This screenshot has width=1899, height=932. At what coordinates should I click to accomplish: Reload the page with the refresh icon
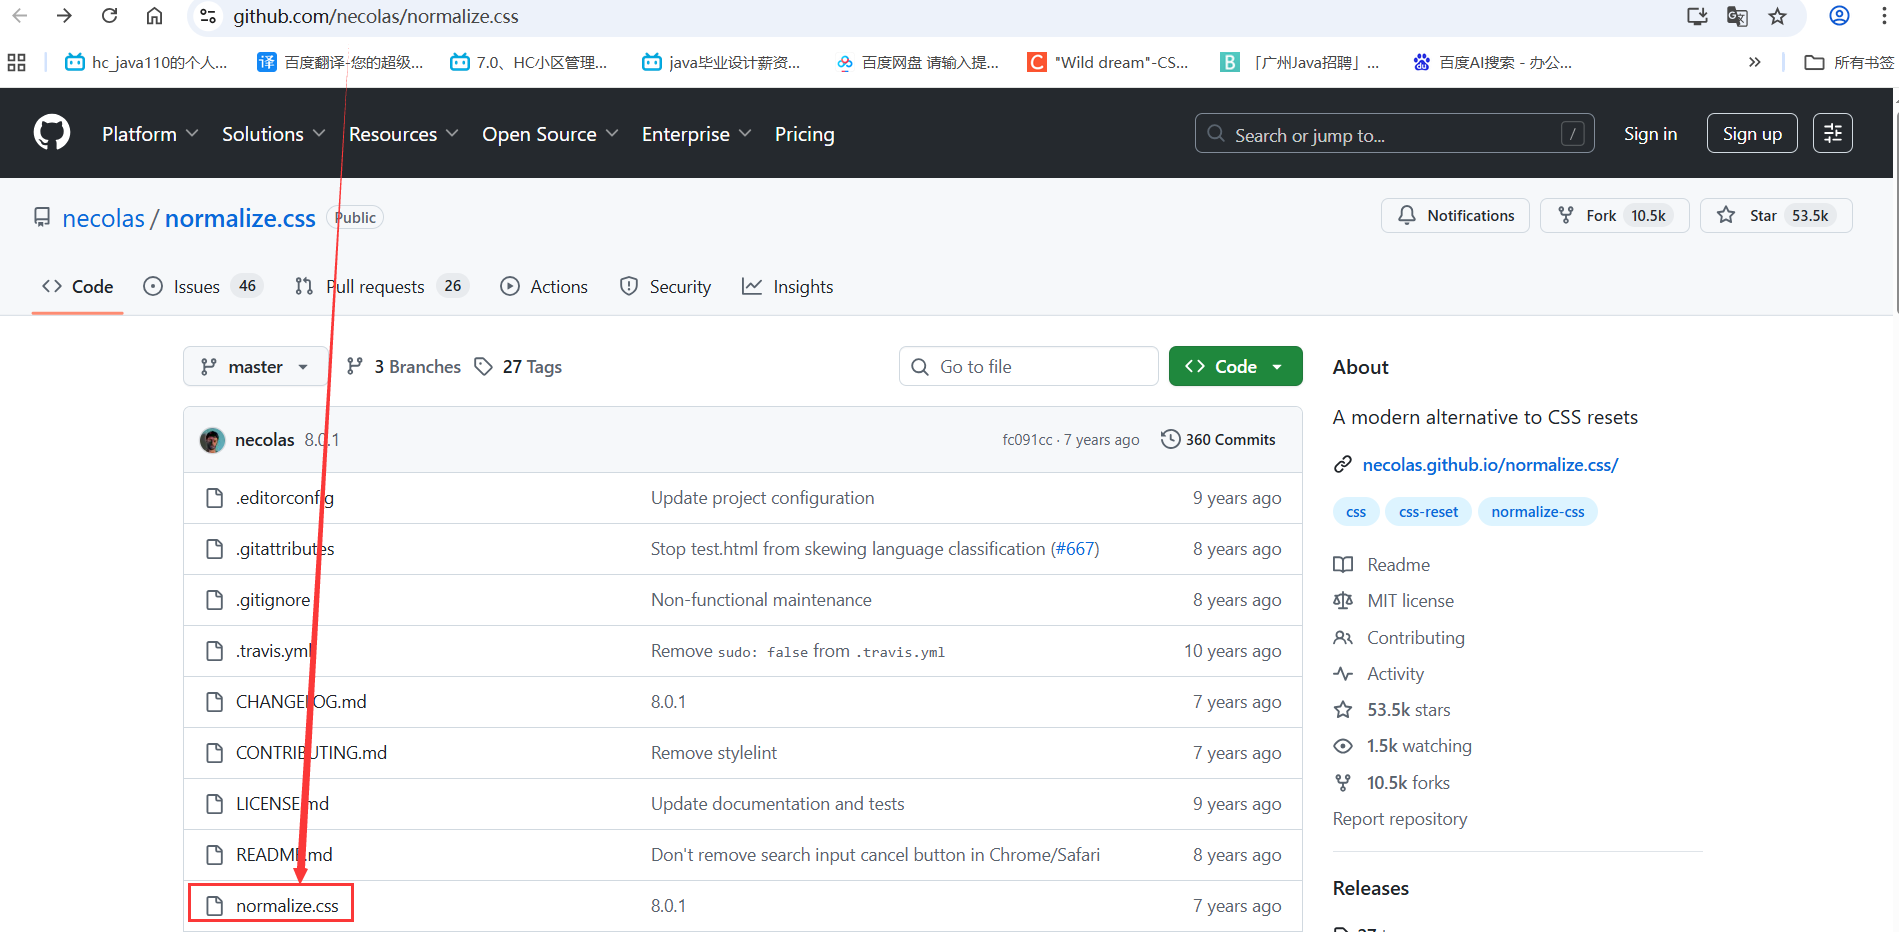tap(110, 16)
